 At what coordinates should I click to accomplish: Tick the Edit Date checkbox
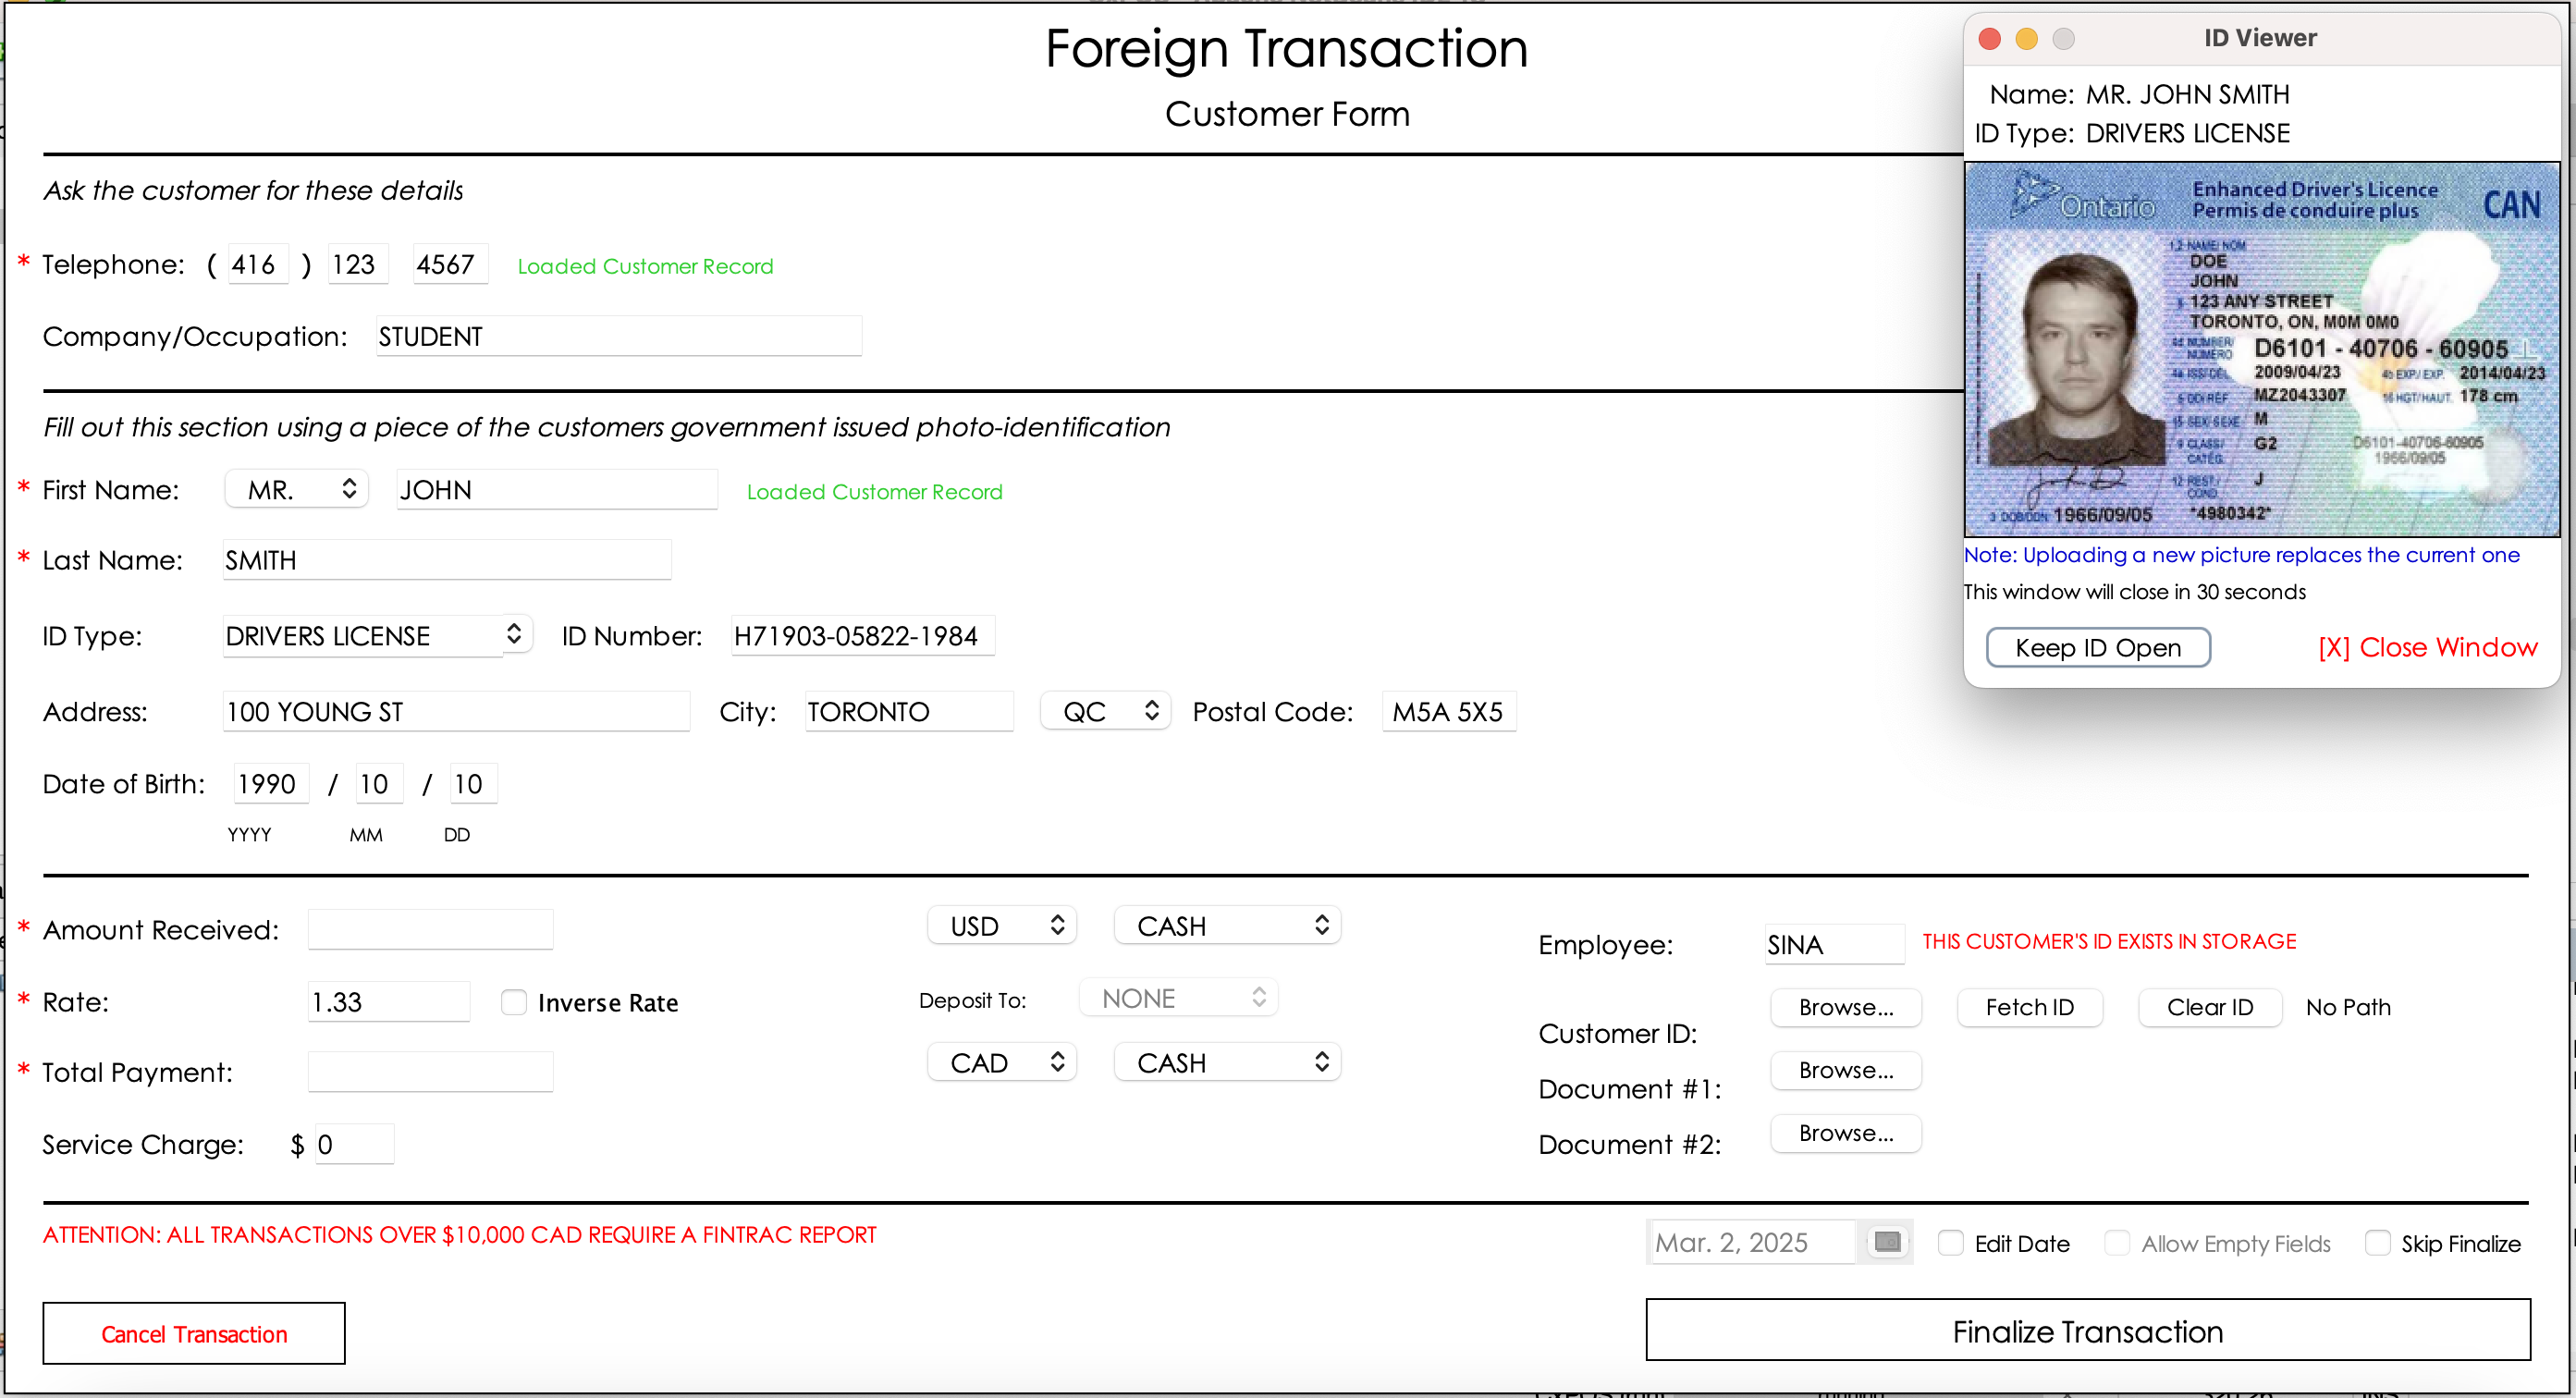pyautogui.click(x=1950, y=1243)
